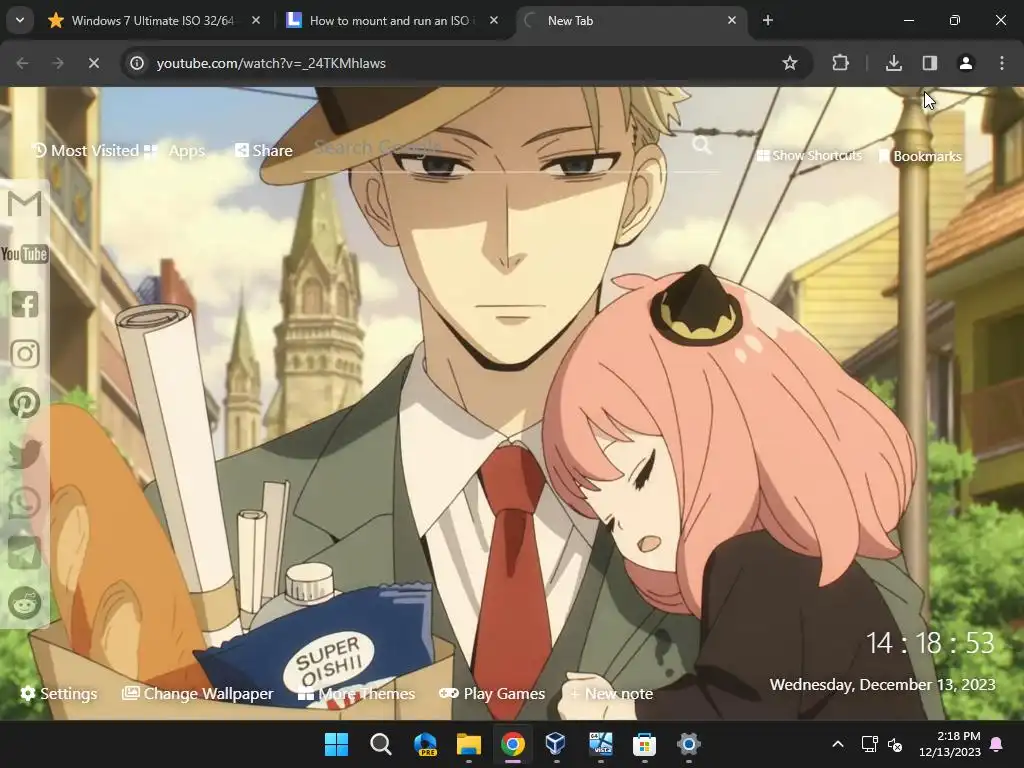
Task: View site information icon in address bar
Action: pyautogui.click(x=137, y=63)
